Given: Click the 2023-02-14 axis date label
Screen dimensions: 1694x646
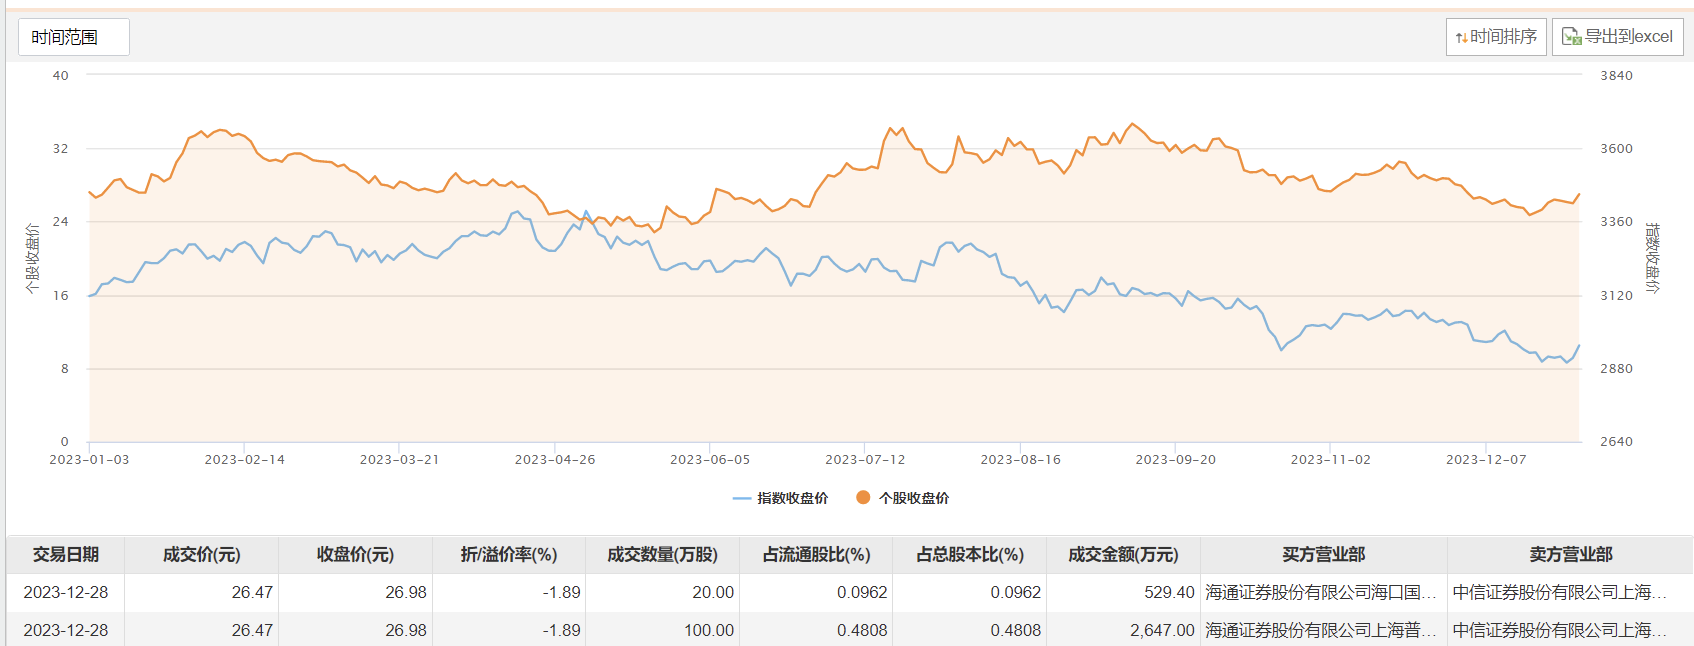Looking at the screenshot, I should tap(244, 460).
